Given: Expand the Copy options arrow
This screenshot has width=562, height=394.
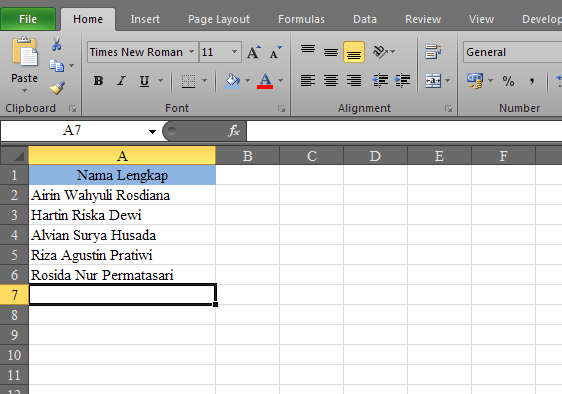Looking at the screenshot, I should (72, 66).
